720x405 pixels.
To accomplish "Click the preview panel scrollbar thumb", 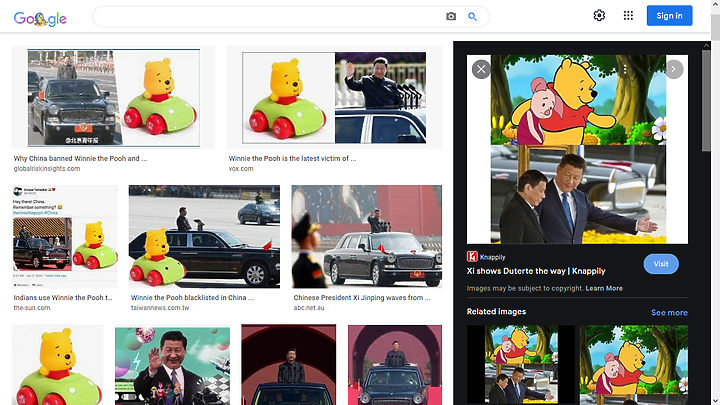I will point(706,100).
